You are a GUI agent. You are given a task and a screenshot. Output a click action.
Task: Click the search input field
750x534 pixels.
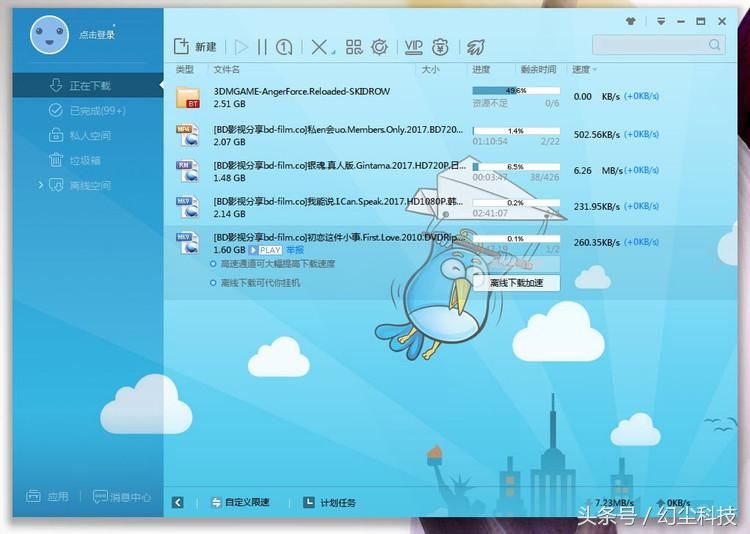650,45
